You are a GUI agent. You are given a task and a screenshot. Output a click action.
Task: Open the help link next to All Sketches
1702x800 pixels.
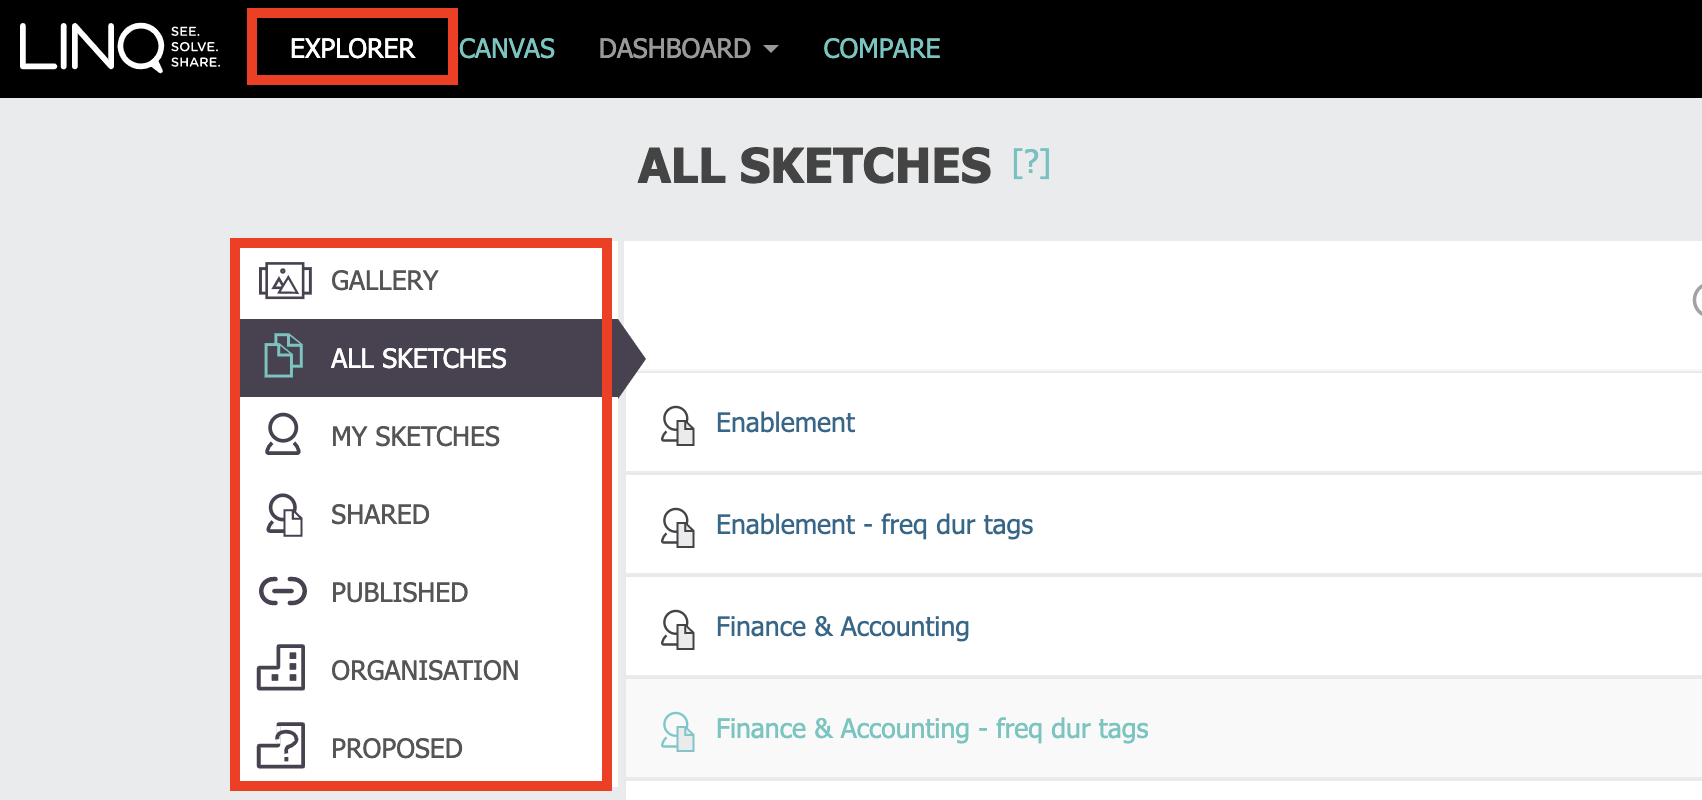[x=1031, y=163]
